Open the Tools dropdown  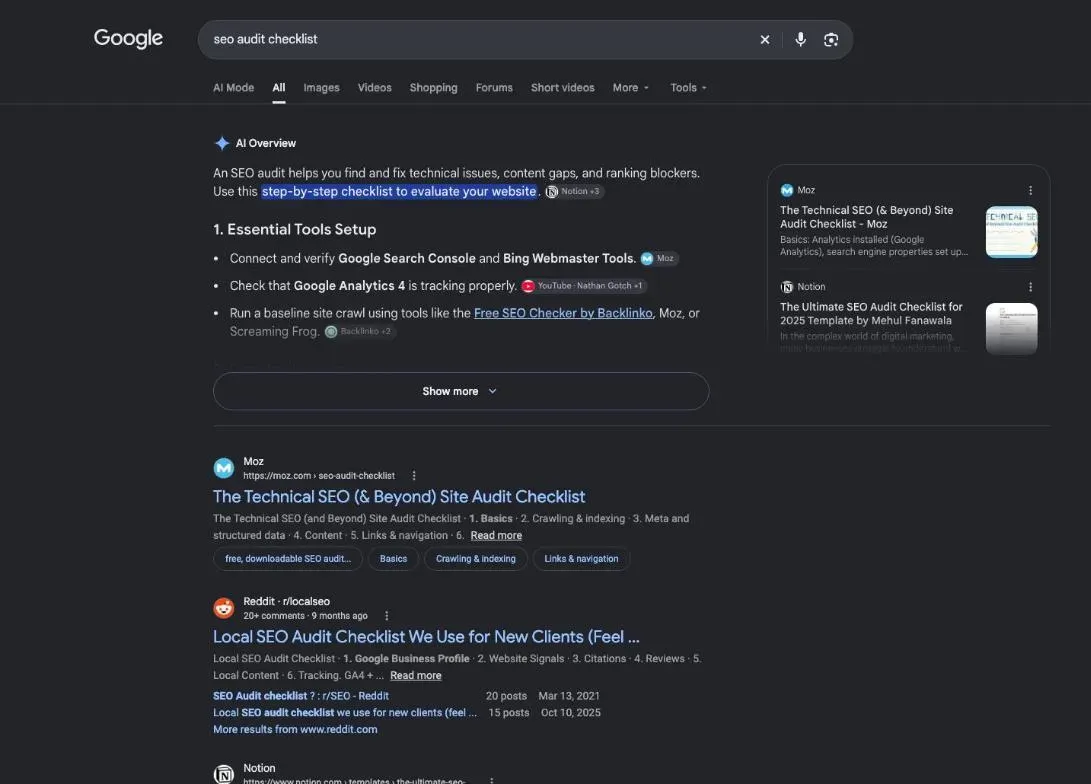688,88
